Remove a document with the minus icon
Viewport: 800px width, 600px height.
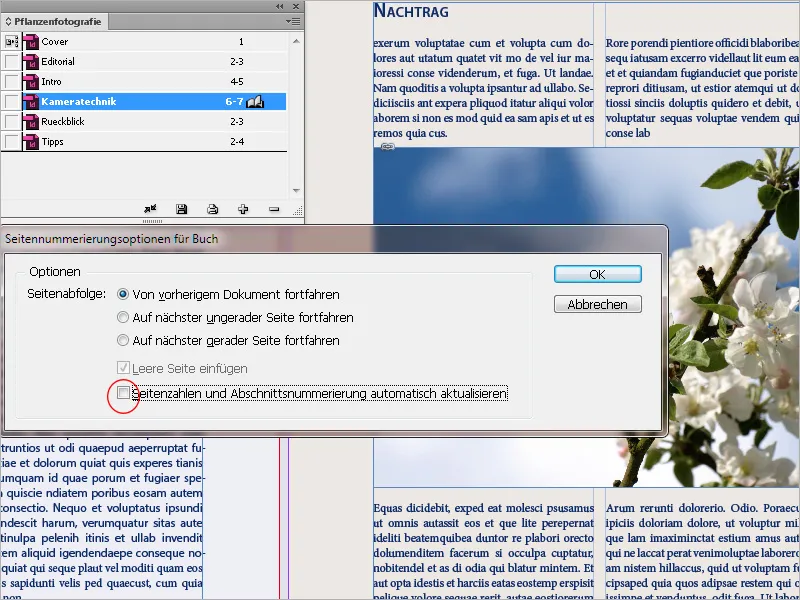(x=274, y=209)
